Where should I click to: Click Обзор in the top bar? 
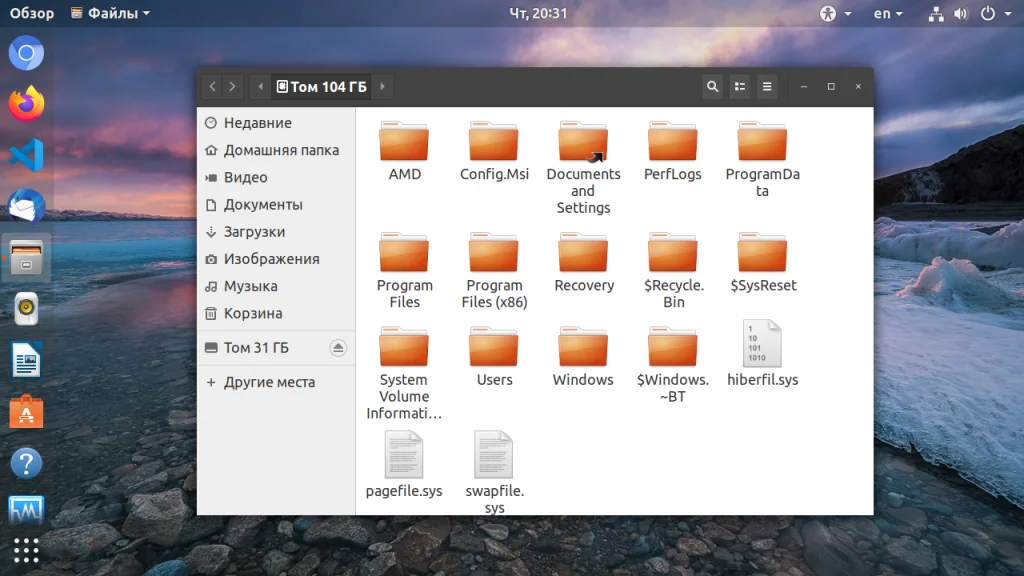pyautogui.click(x=32, y=14)
